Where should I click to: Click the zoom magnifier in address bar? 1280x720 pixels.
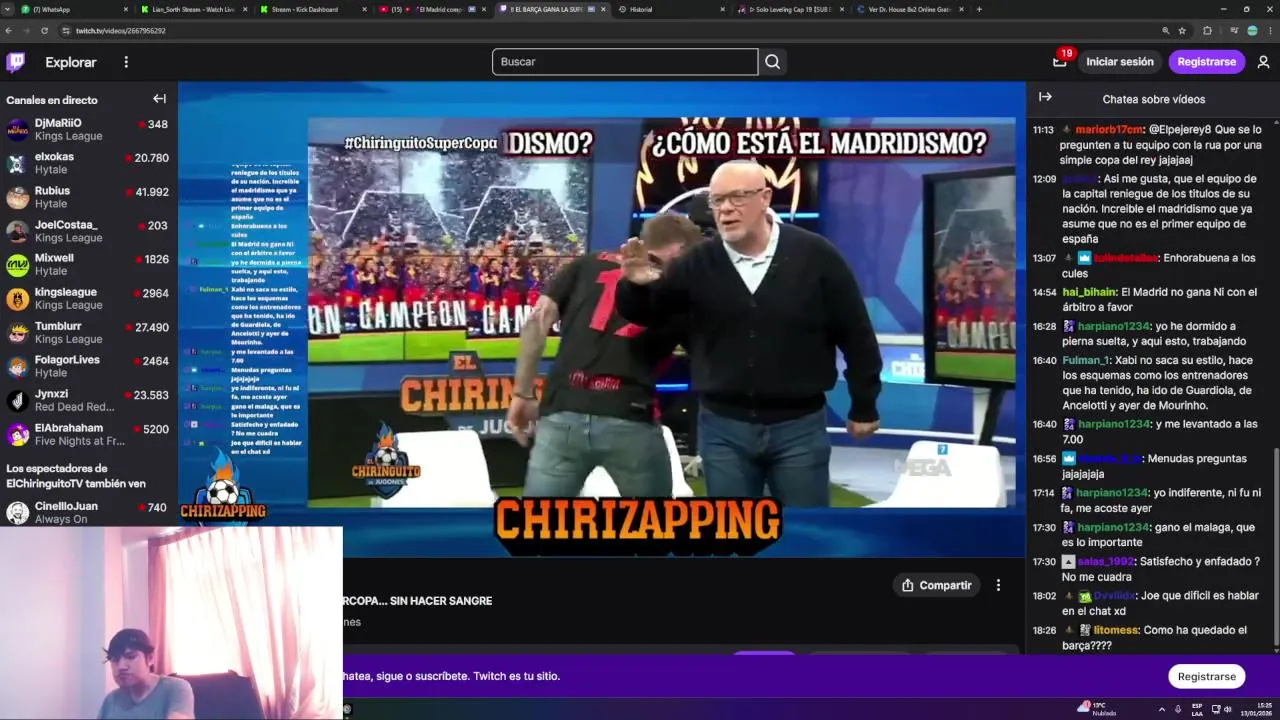pos(1165,31)
